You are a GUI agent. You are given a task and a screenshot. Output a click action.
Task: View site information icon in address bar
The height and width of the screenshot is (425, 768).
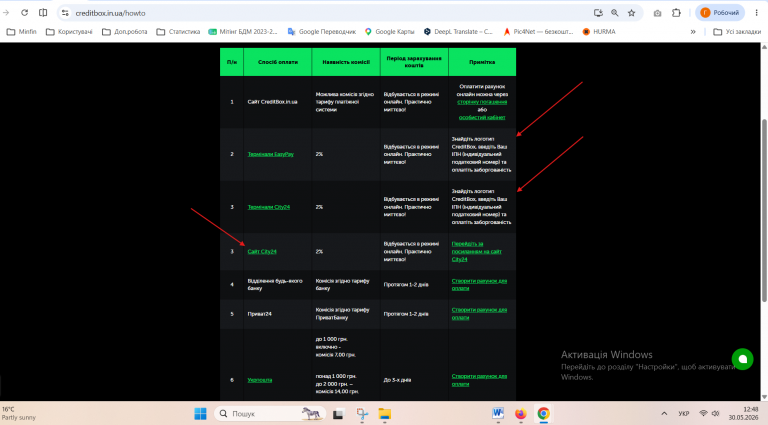coord(65,13)
